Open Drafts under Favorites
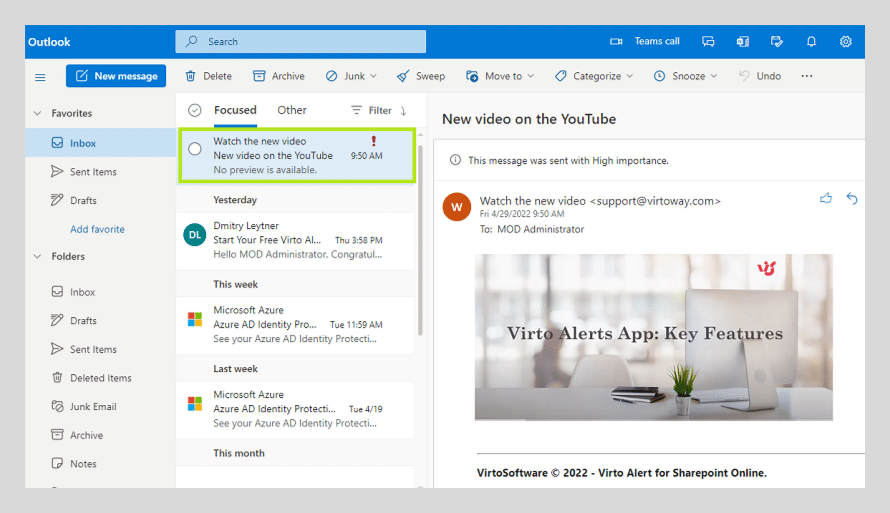The image size is (890, 513). (100, 200)
